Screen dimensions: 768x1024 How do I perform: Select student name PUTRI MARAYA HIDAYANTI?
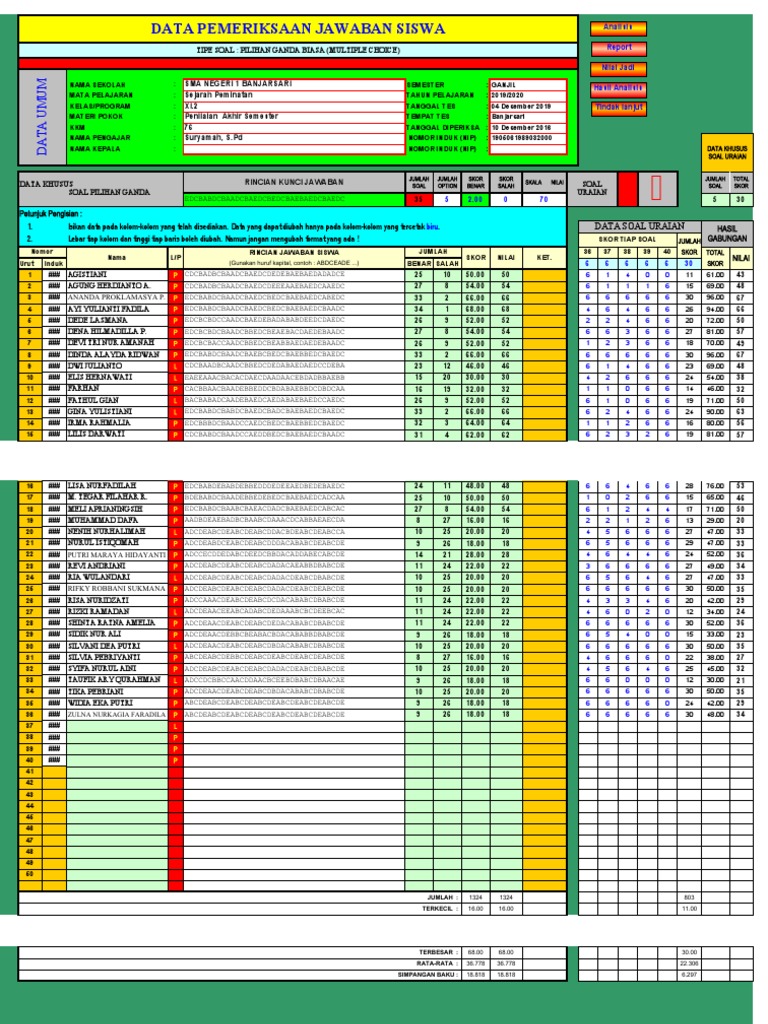(116, 554)
